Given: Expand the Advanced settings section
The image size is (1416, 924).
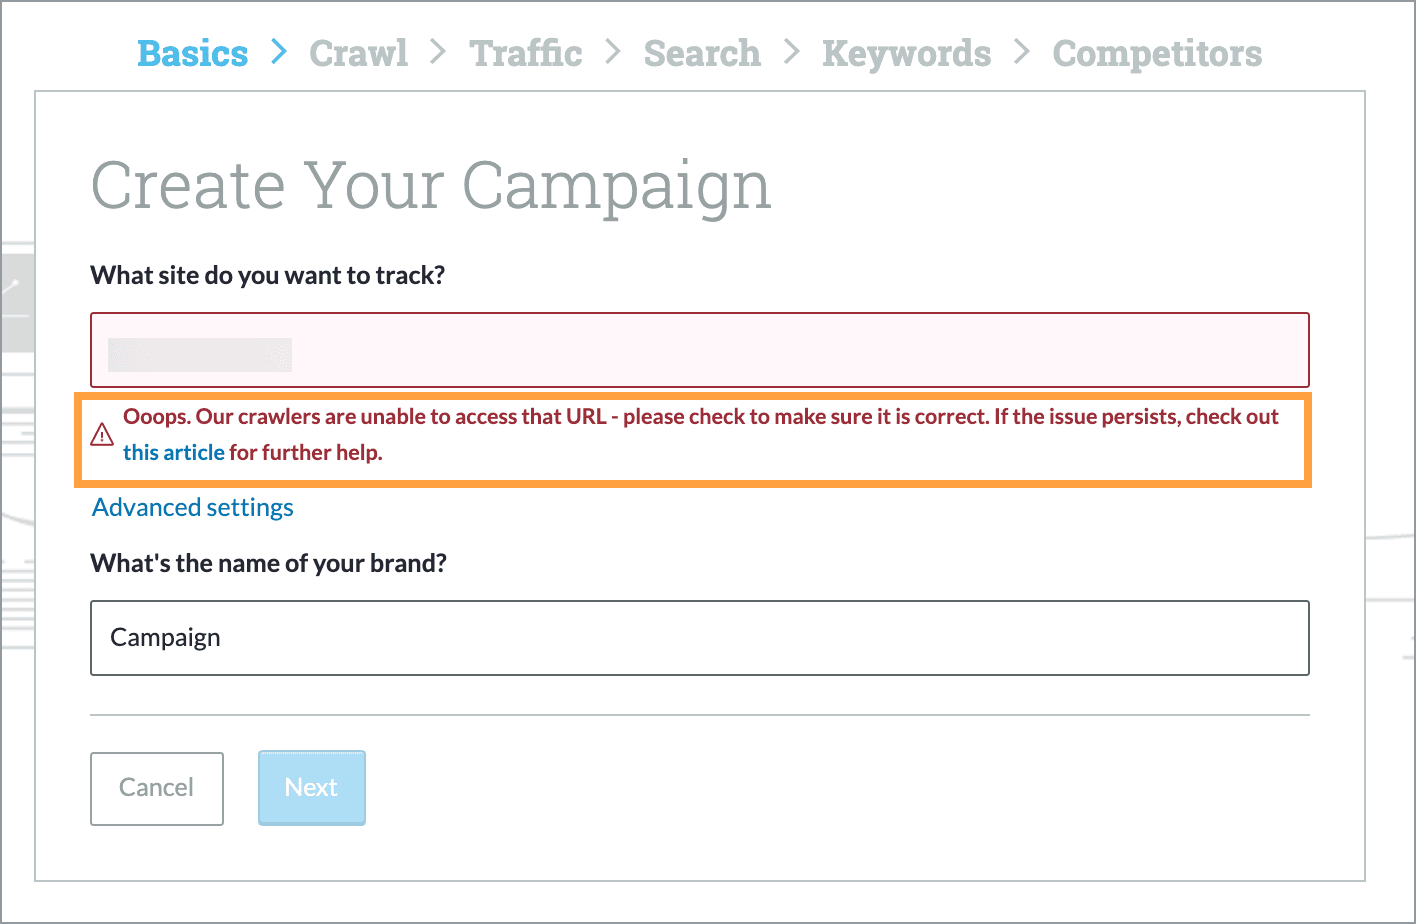Looking at the screenshot, I should click(x=192, y=507).
